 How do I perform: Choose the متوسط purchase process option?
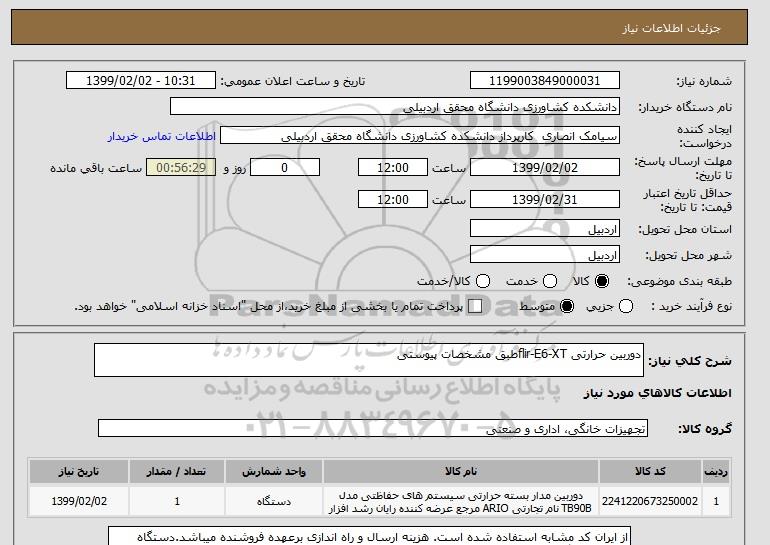pos(567,306)
